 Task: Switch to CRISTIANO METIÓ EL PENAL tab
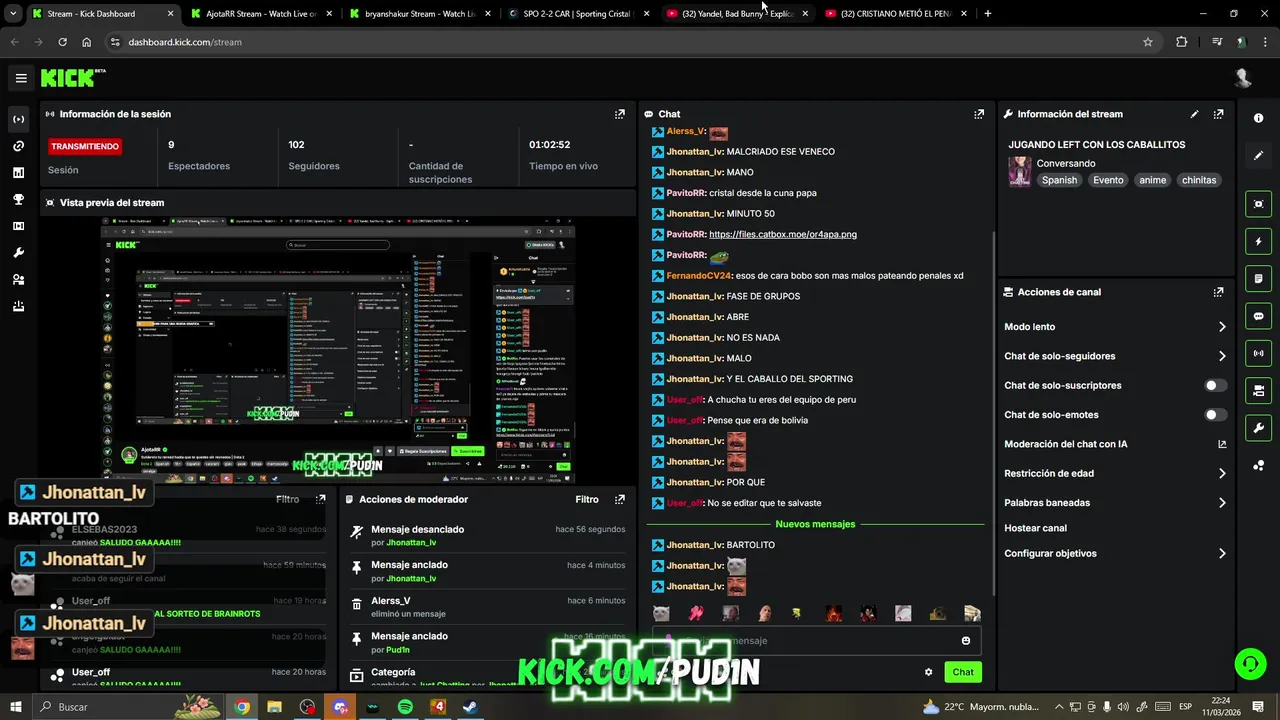click(x=897, y=14)
